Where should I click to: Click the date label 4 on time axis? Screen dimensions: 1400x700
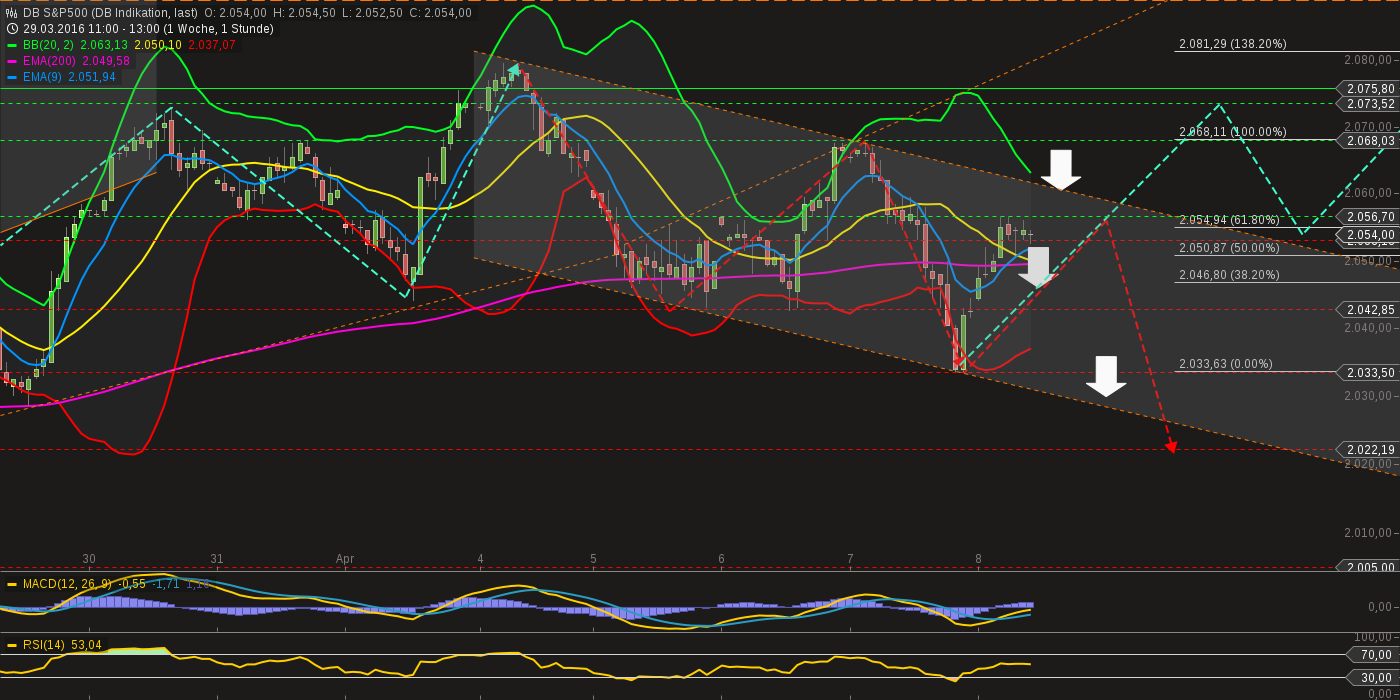tap(480, 559)
